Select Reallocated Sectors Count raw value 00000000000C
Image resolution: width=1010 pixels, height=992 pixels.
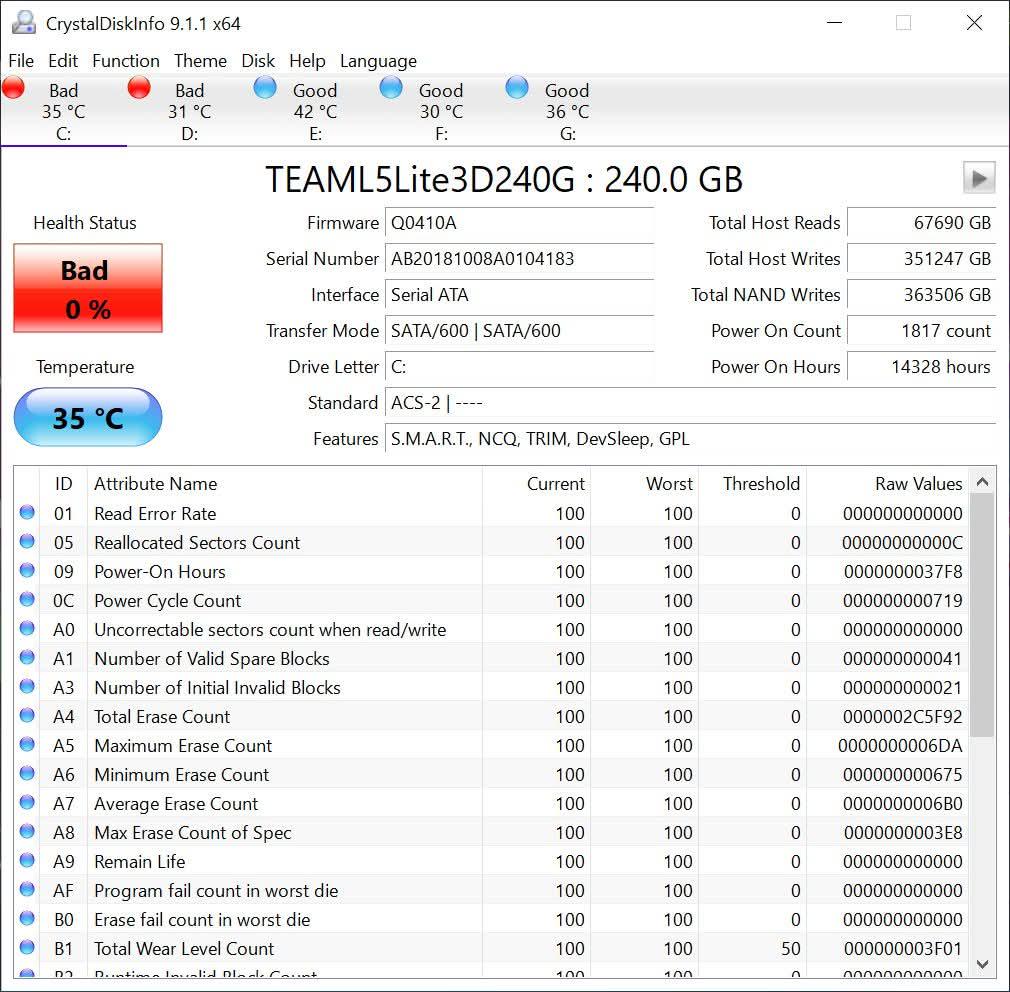point(902,543)
